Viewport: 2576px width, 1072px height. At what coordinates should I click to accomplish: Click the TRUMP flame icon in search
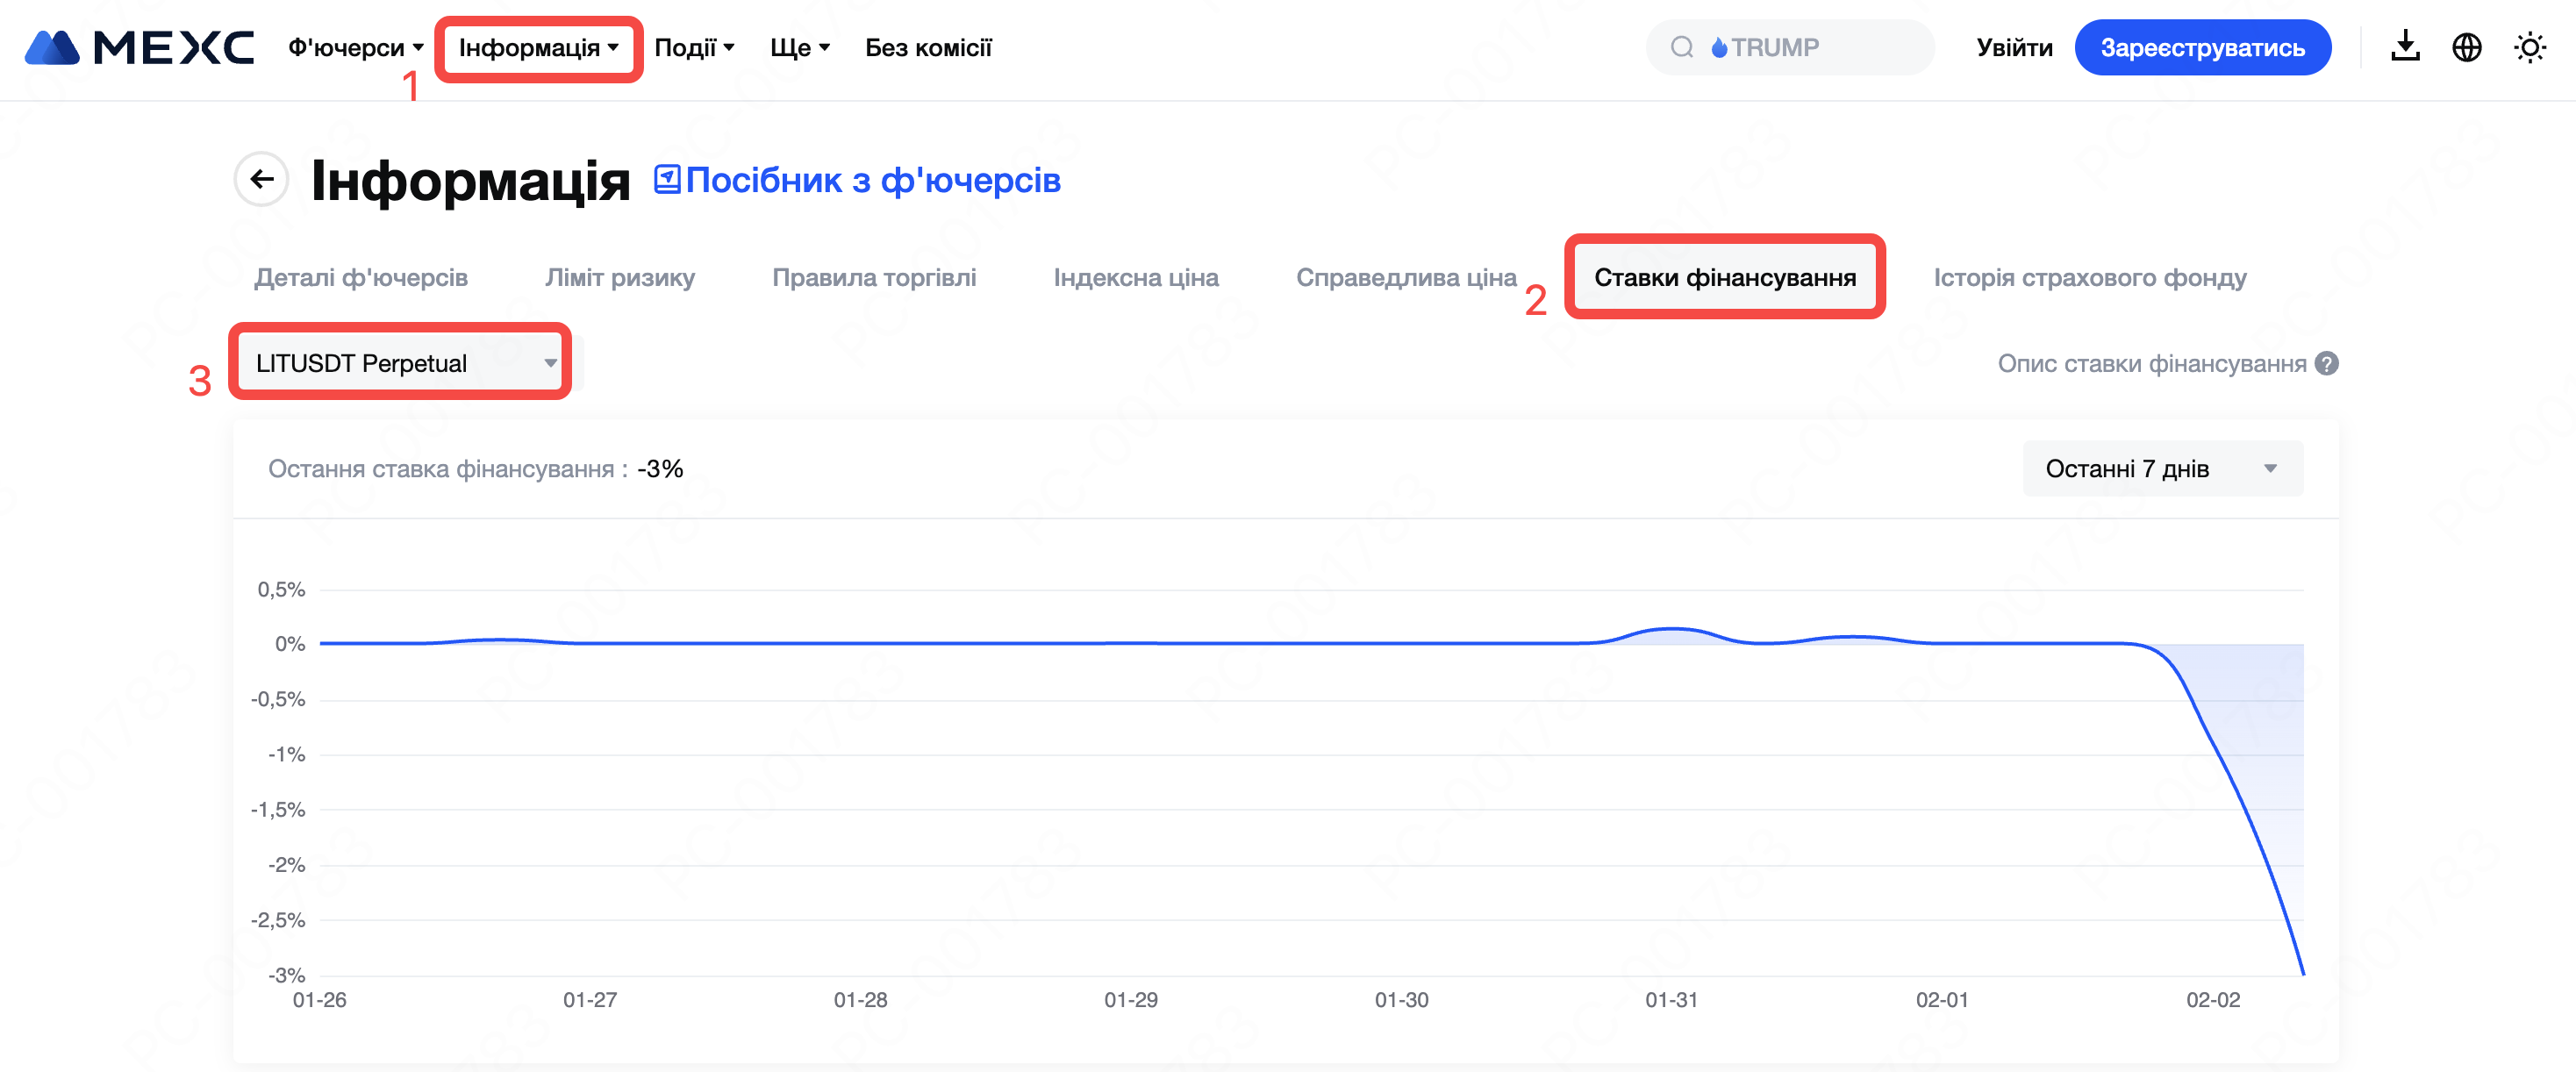1719,47
